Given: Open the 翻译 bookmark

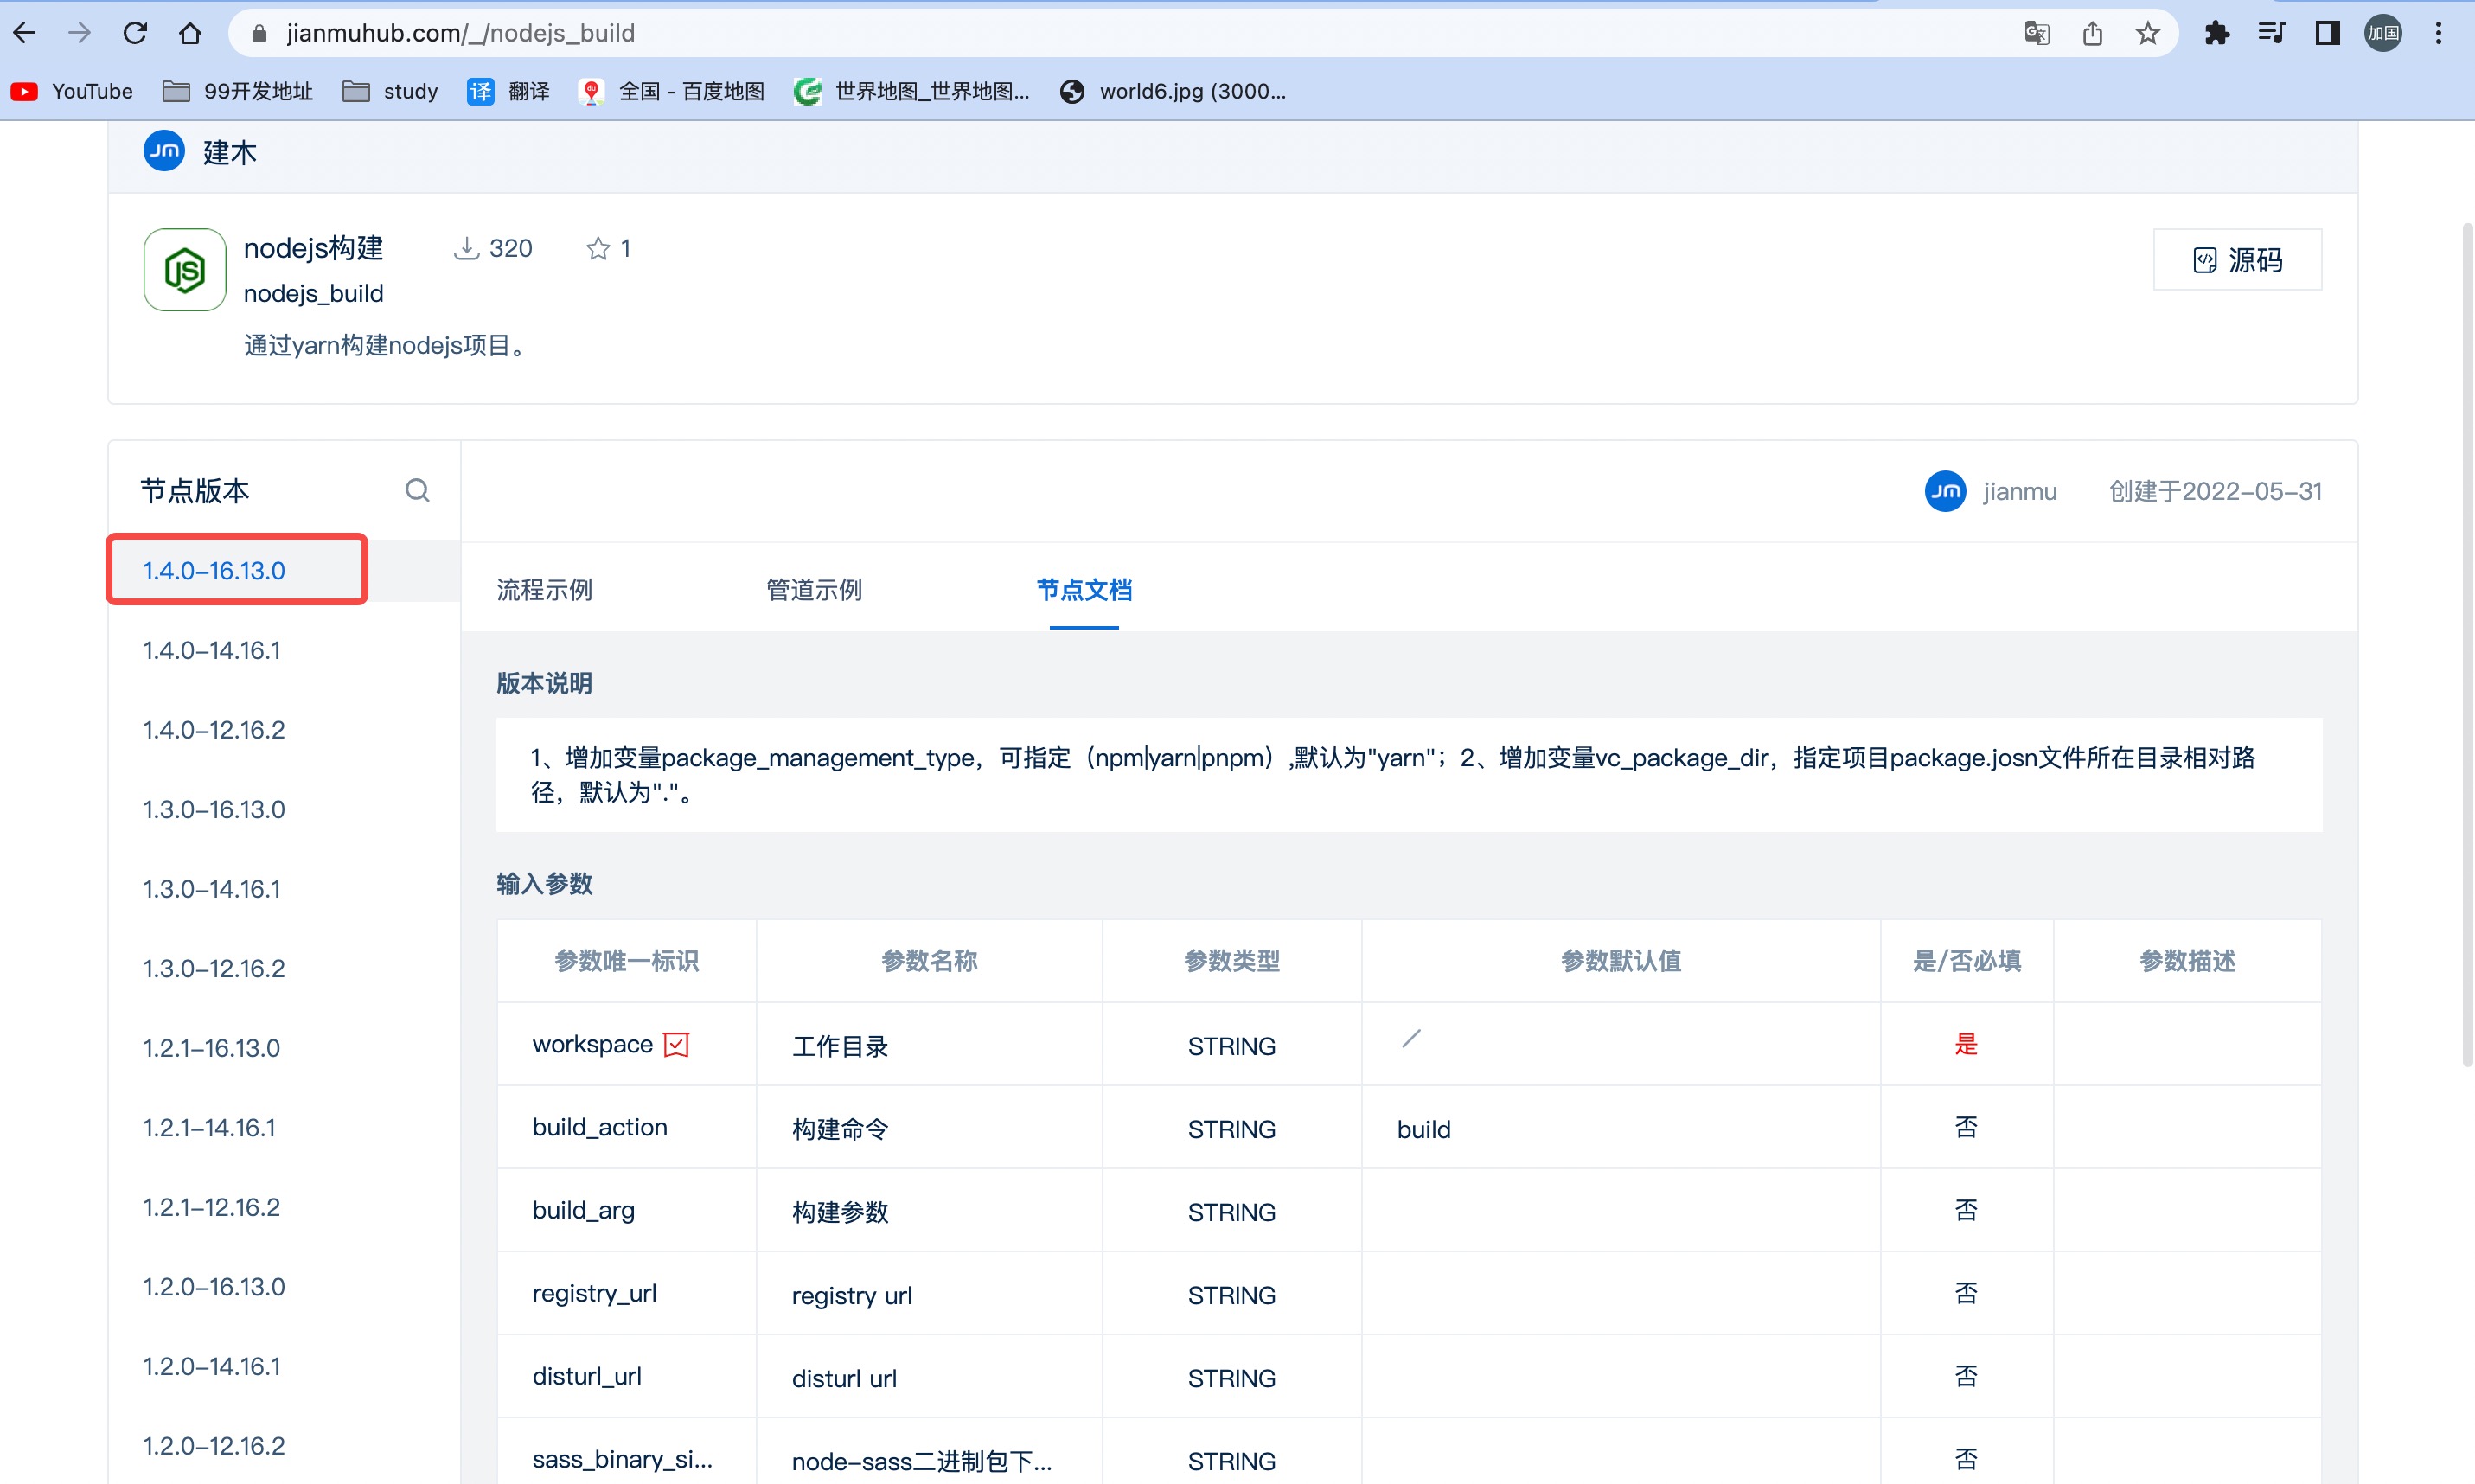Looking at the screenshot, I should click(x=509, y=91).
